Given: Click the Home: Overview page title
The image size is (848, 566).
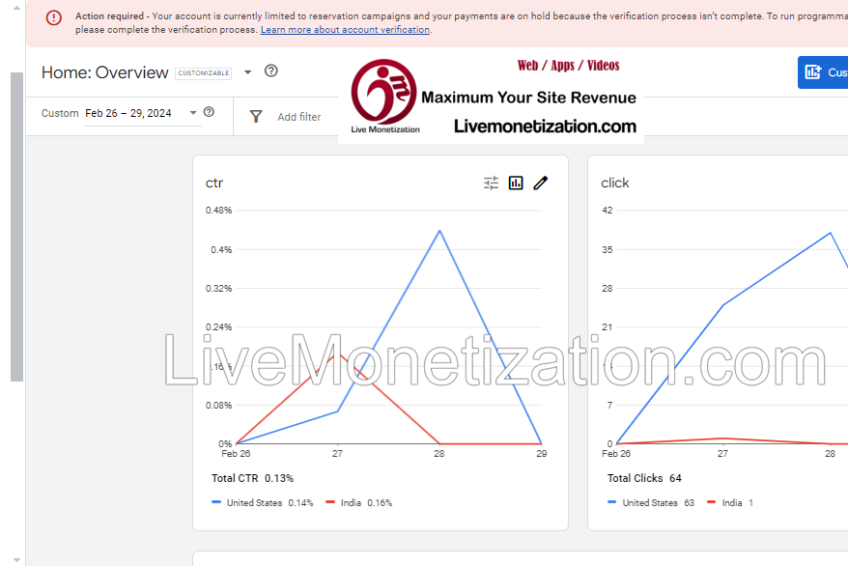Looking at the screenshot, I should (x=105, y=72).
